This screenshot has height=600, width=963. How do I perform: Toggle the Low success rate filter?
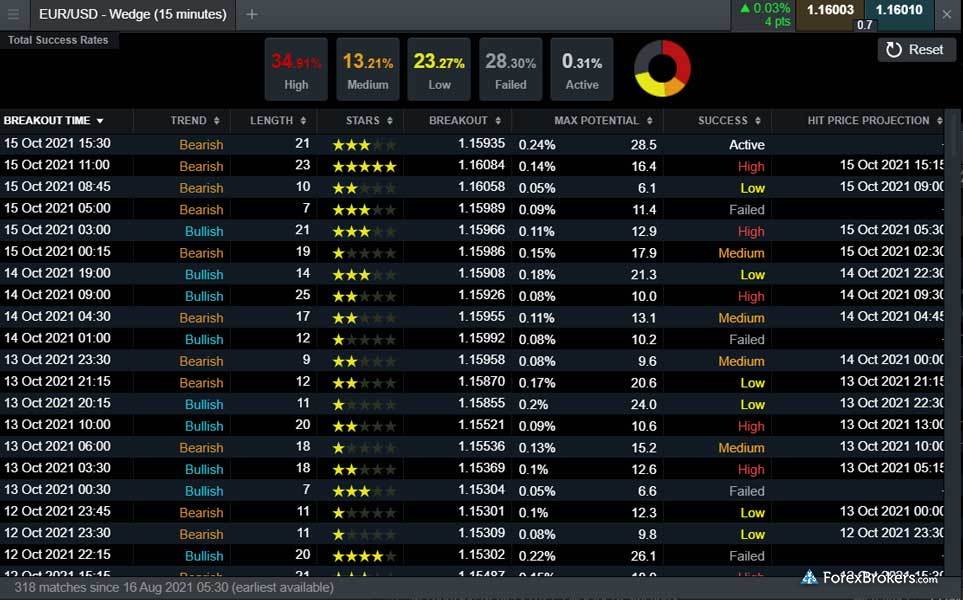coord(439,70)
